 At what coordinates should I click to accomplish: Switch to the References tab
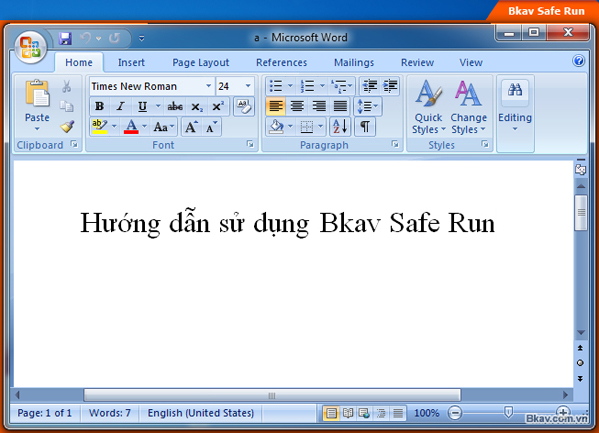[x=282, y=62]
